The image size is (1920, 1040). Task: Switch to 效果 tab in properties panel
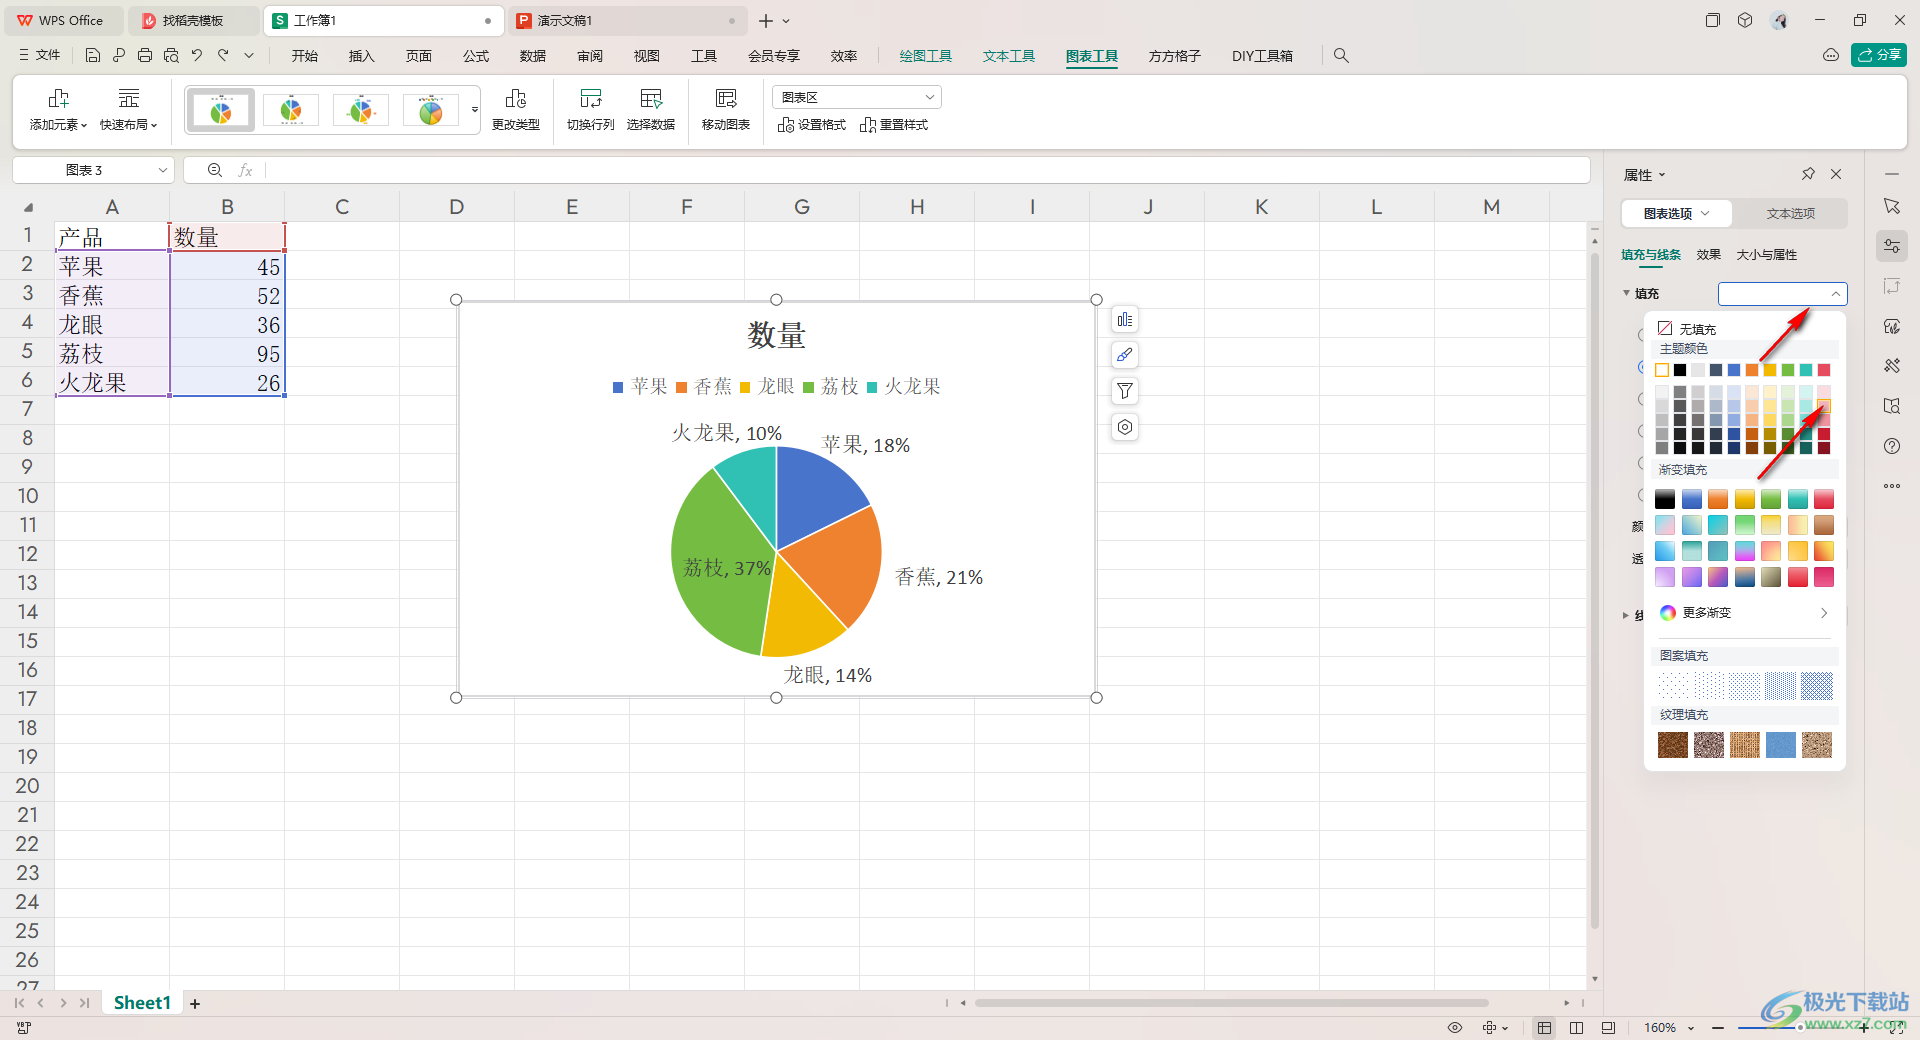pyautogui.click(x=1708, y=255)
